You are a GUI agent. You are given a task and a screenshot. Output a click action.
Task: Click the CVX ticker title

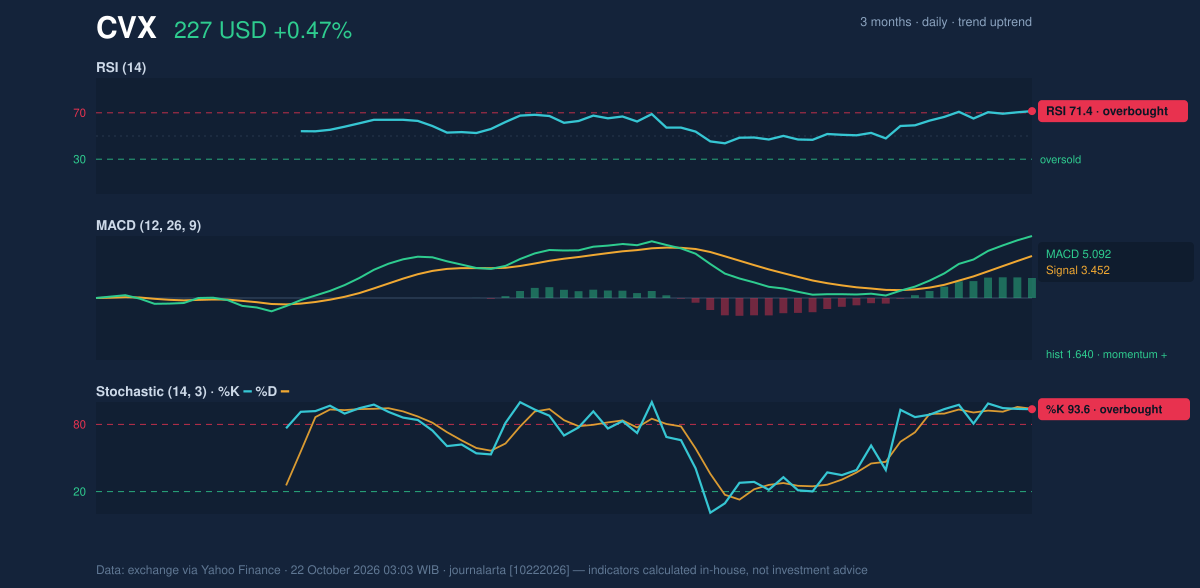(126, 29)
